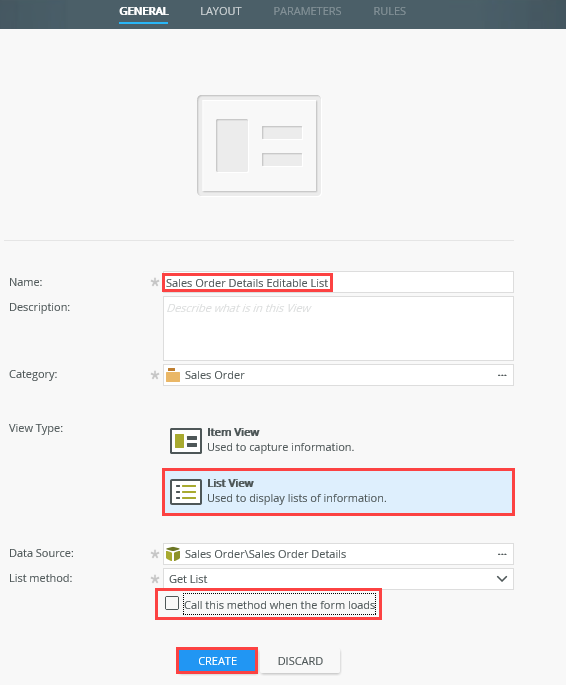Open the Parameters tab
Image resolution: width=566 pixels, height=685 pixels.
(307, 11)
